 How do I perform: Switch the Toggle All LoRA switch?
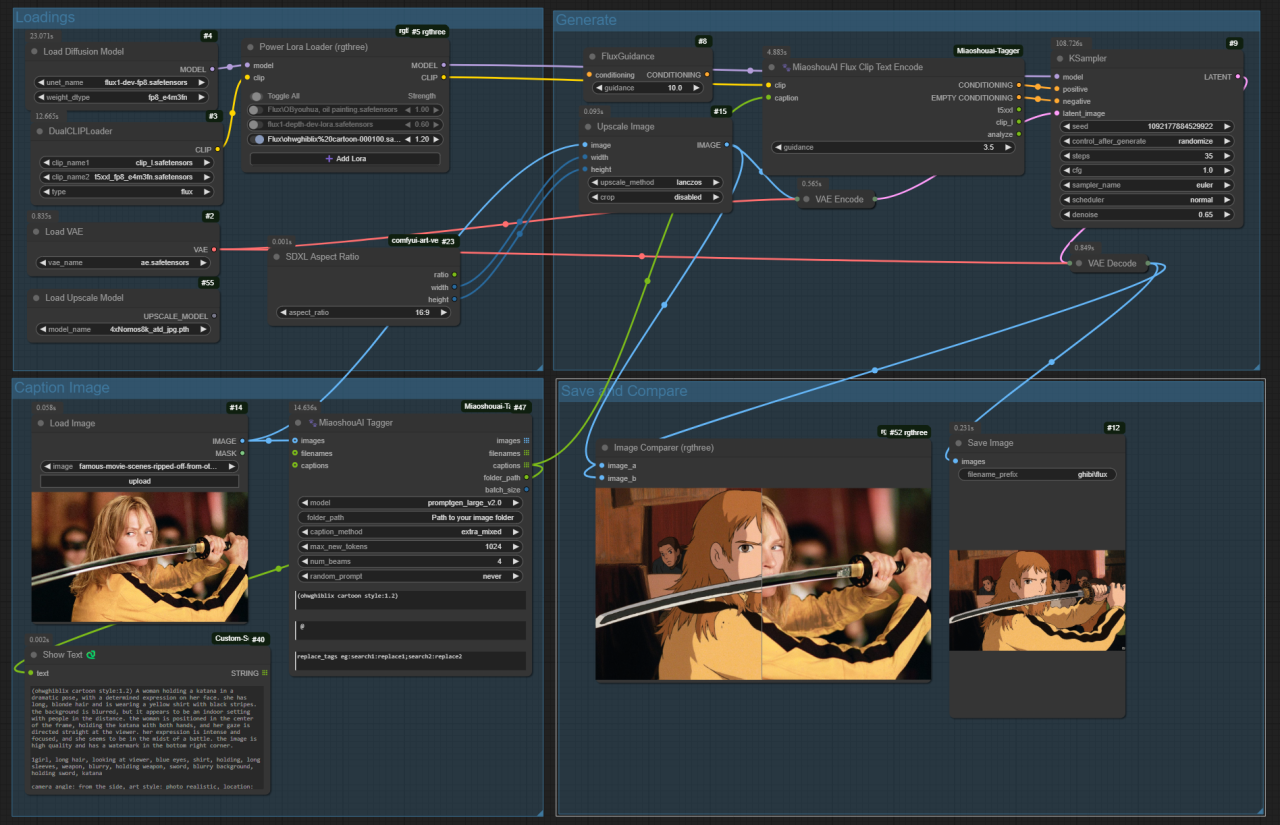pos(257,96)
